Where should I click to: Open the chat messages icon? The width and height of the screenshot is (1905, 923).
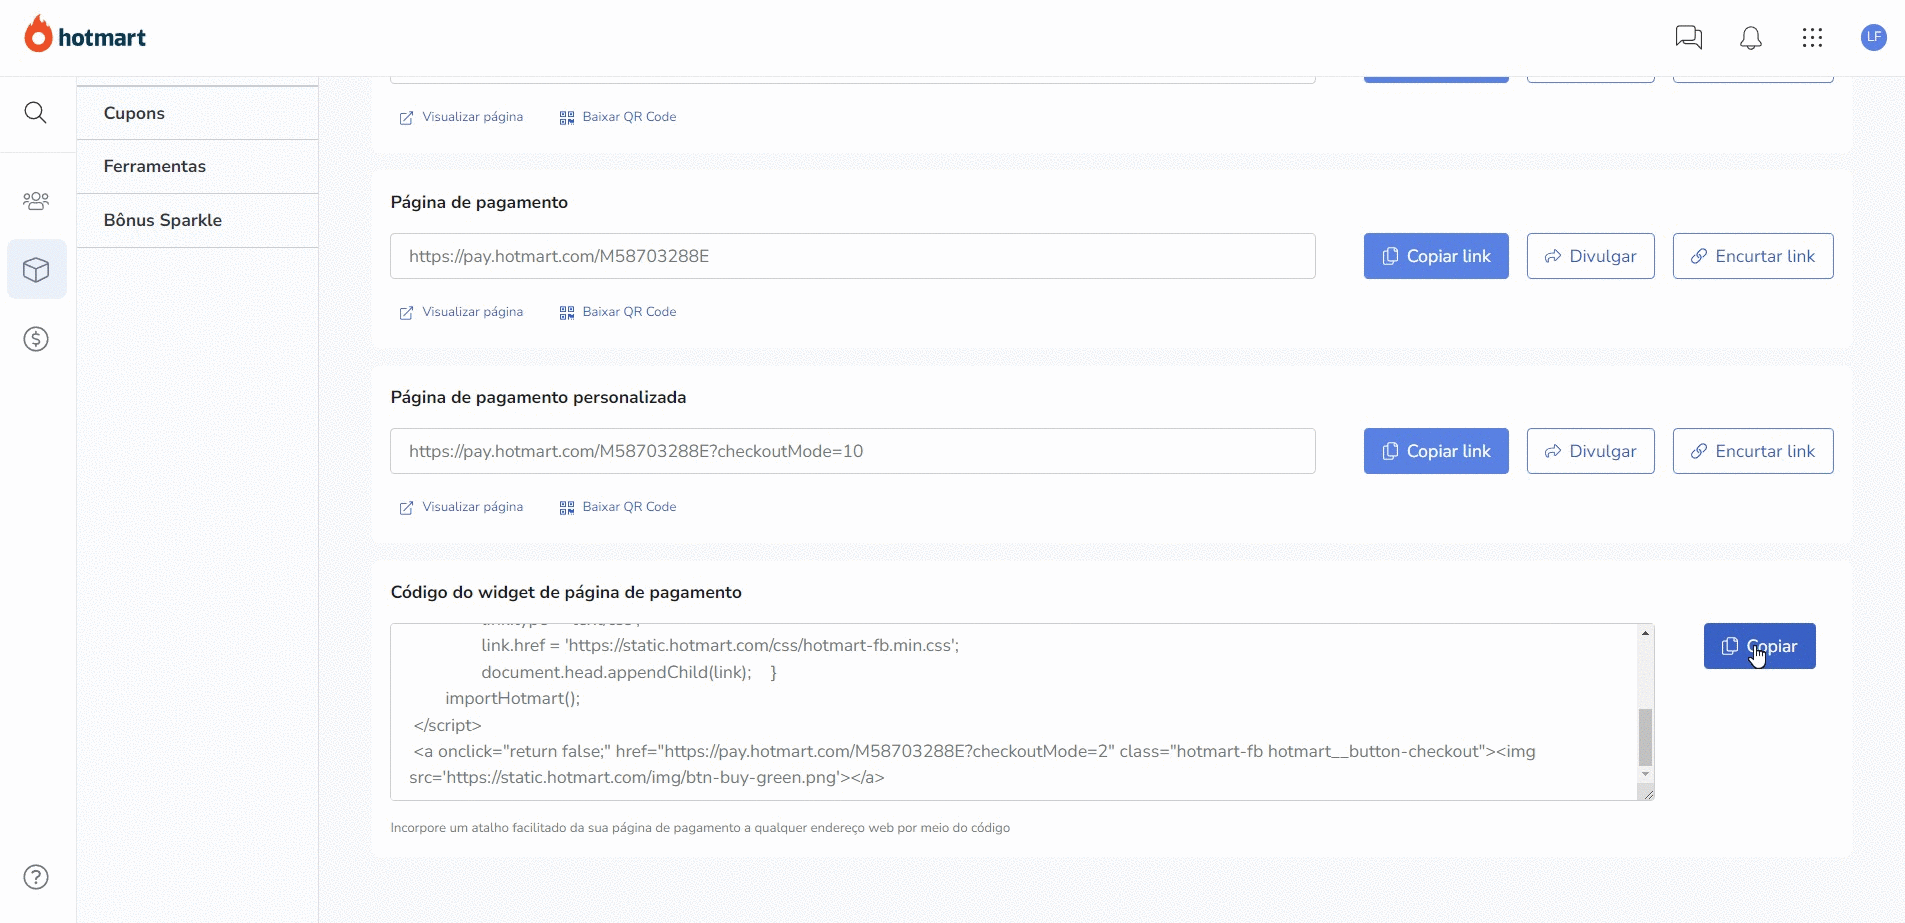(1689, 38)
